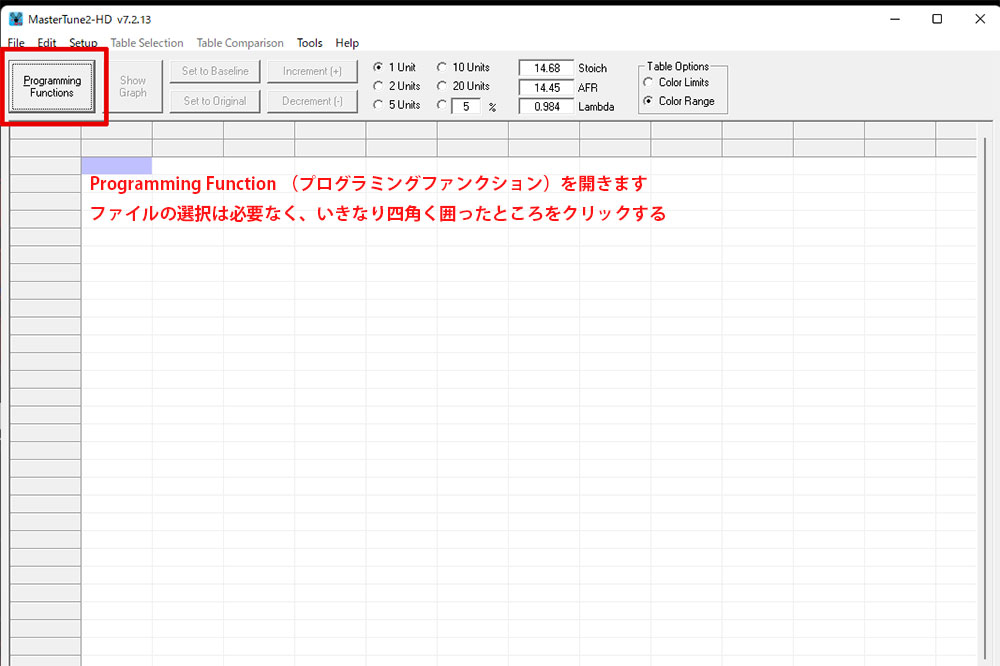Select the 5 Units radio button

(378, 105)
